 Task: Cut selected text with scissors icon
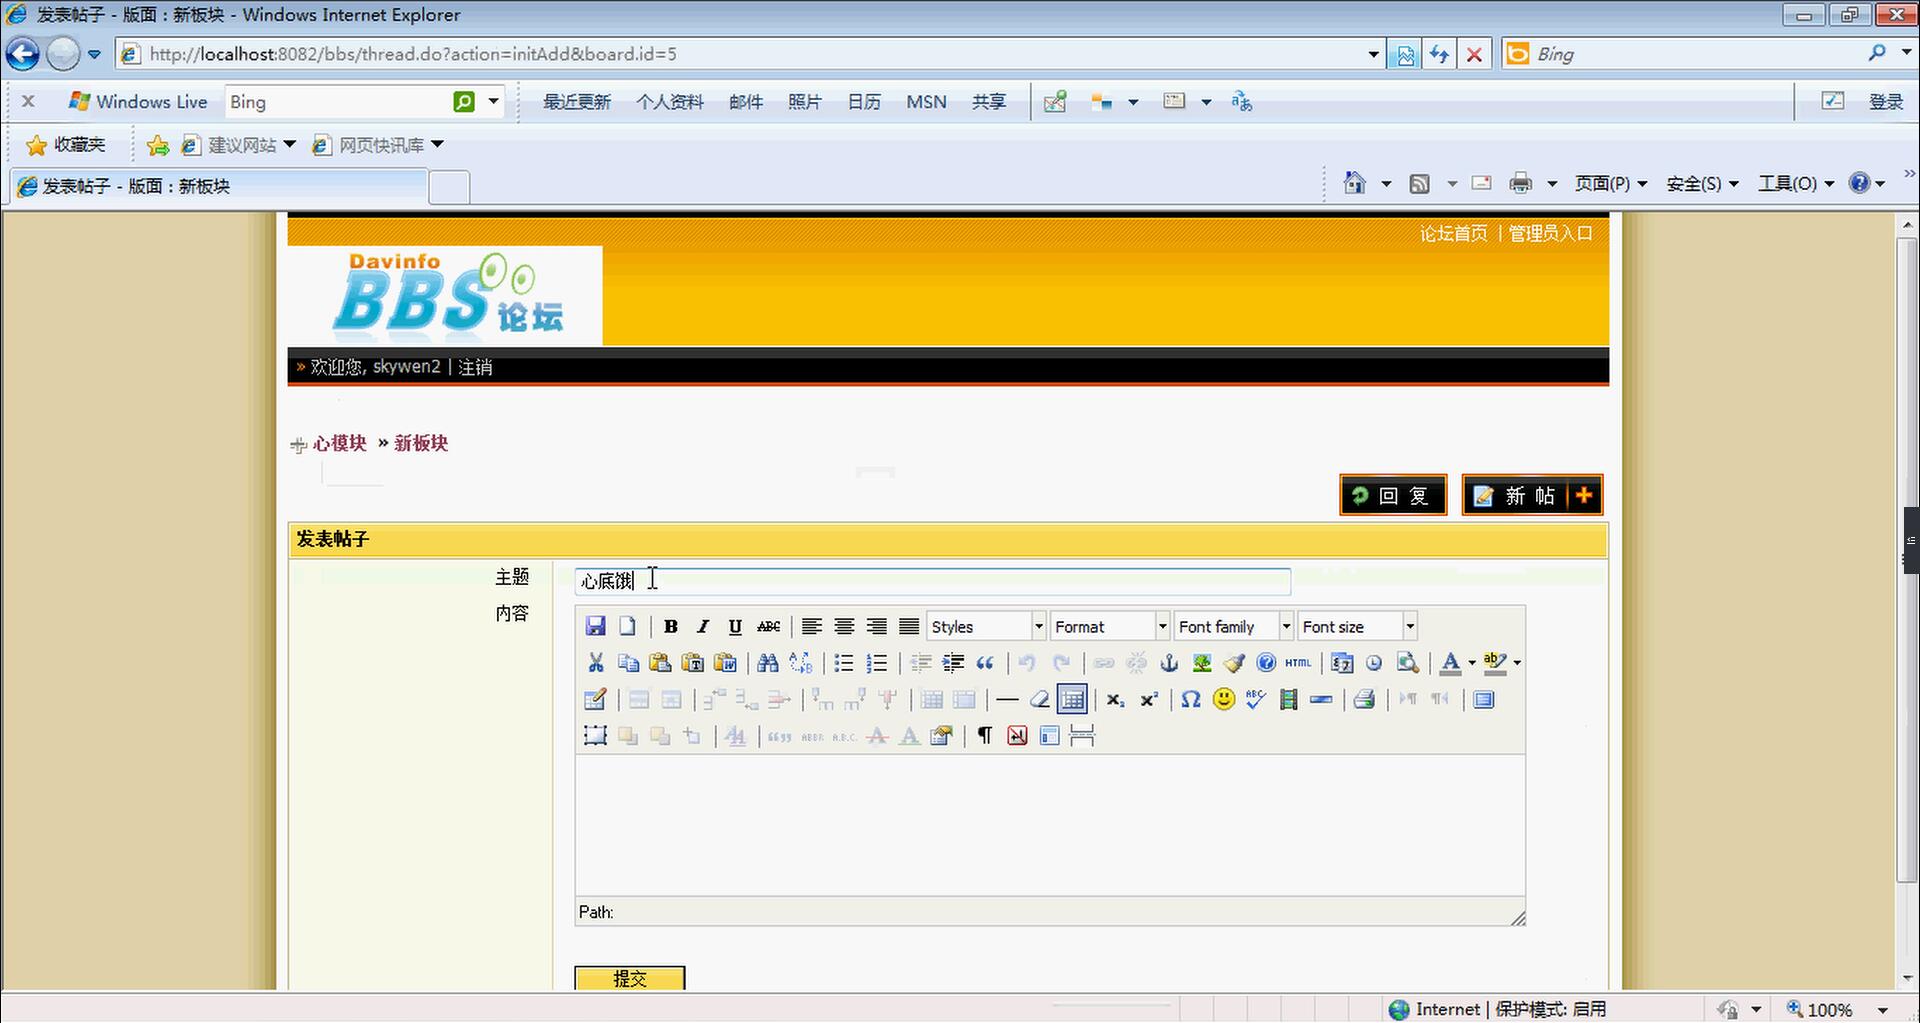coord(596,662)
